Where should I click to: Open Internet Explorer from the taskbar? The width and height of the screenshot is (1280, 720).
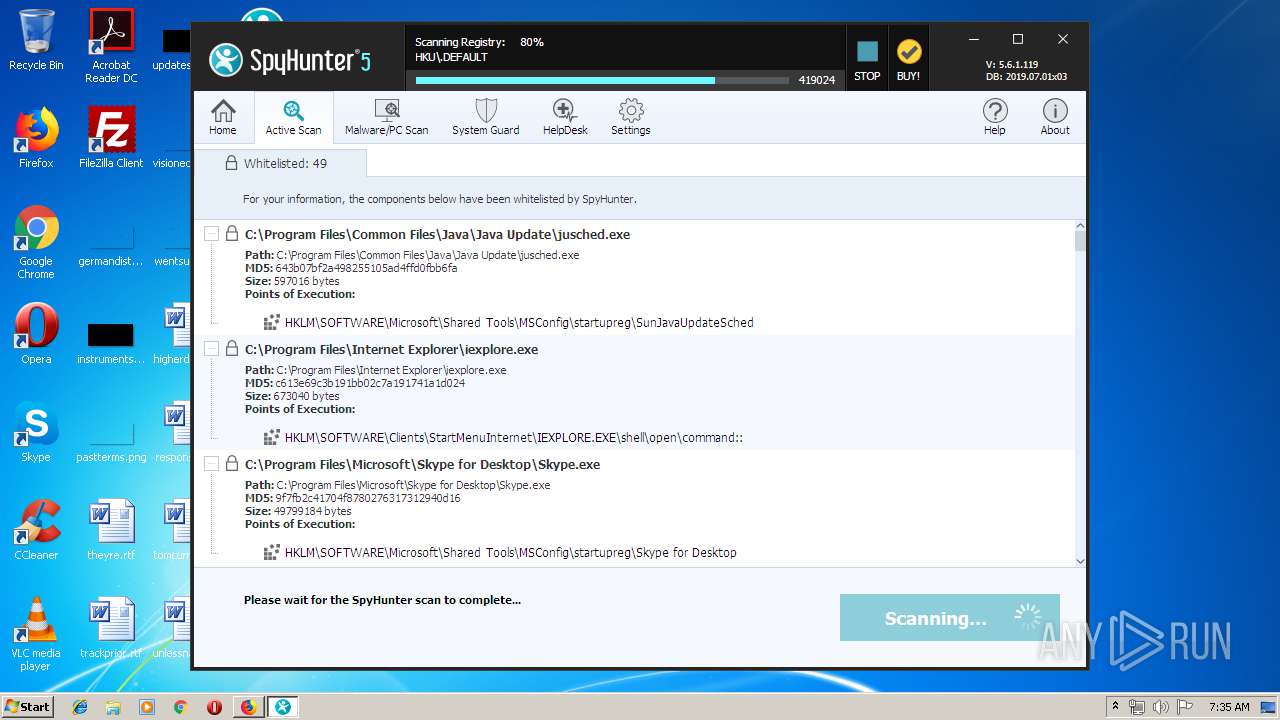pyautogui.click(x=80, y=707)
